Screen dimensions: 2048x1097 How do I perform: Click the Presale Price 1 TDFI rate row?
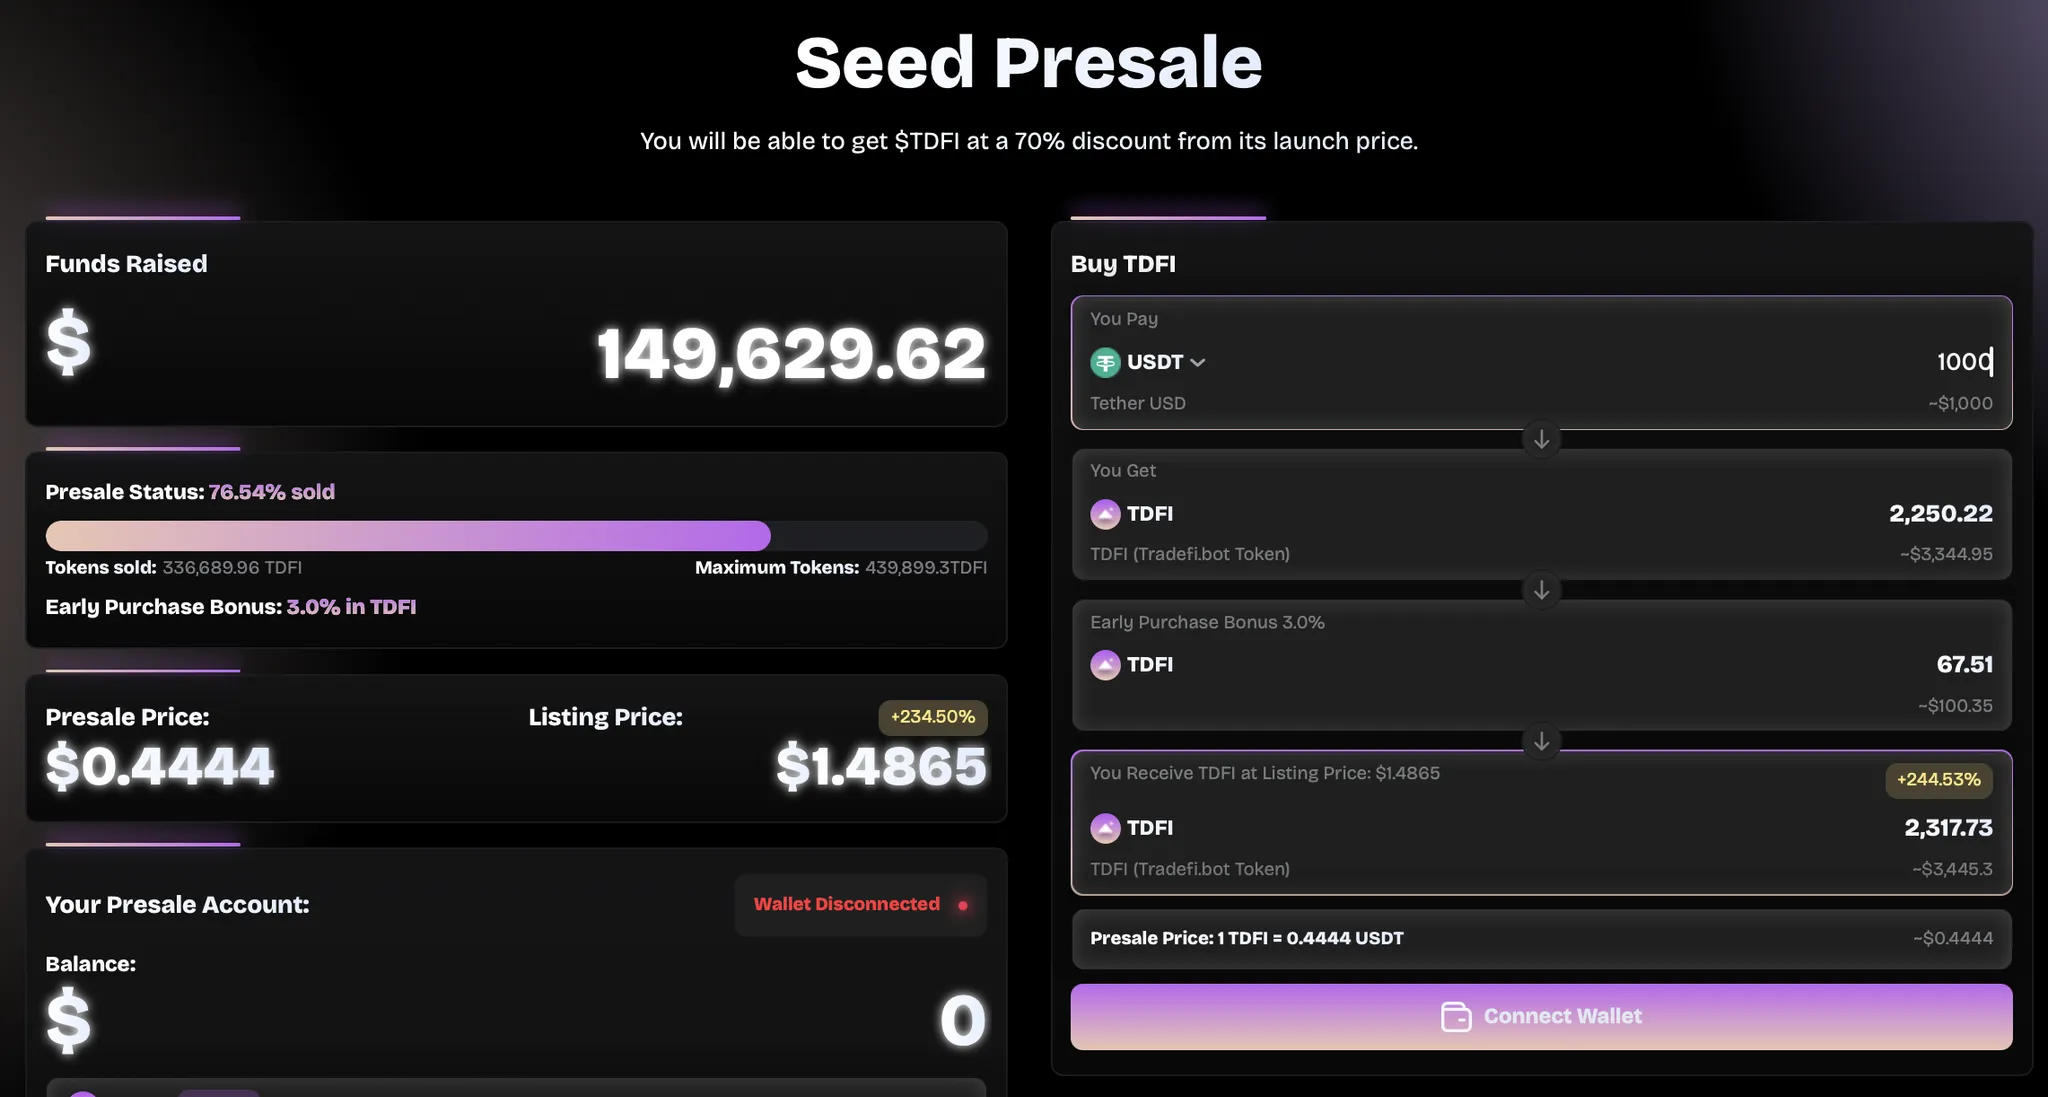click(x=1541, y=939)
